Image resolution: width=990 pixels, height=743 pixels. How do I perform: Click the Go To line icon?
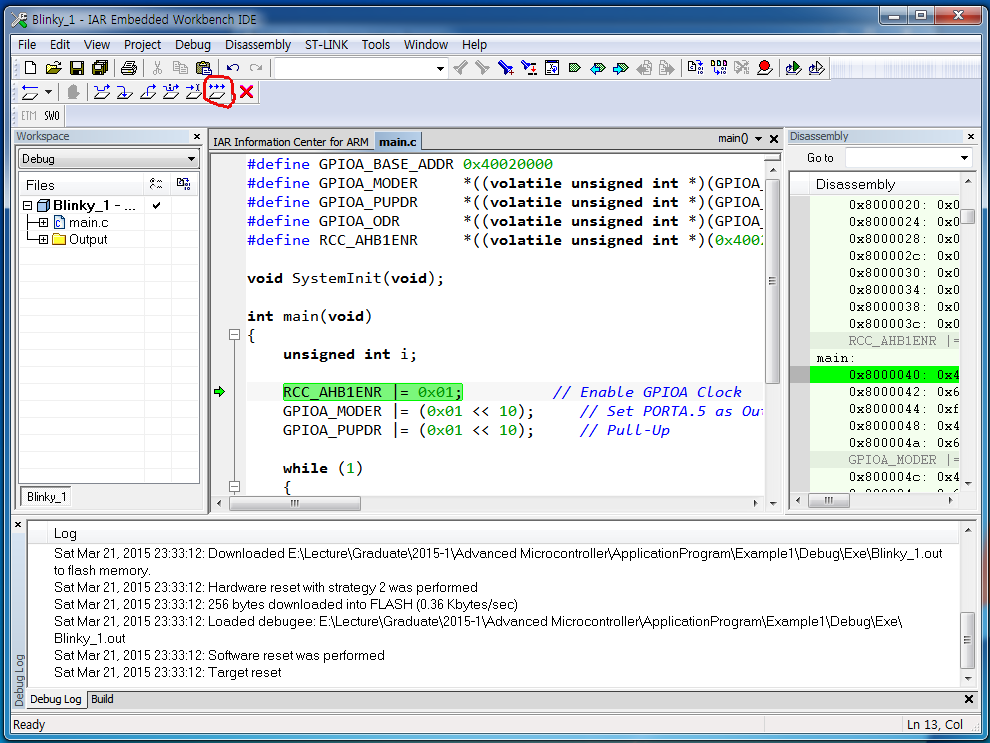coord(552,68)
